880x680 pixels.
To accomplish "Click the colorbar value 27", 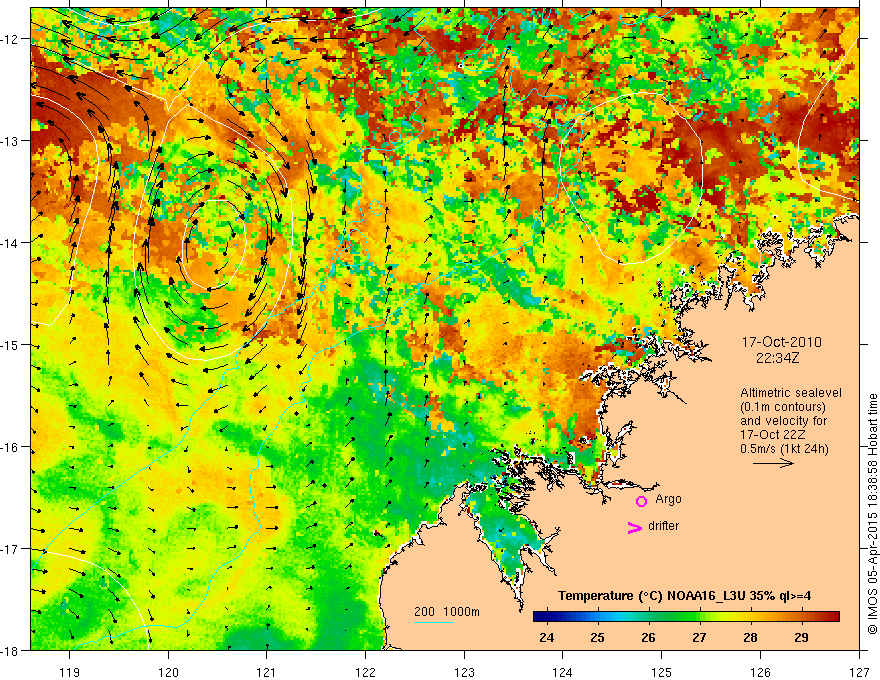I will (699, 638).
